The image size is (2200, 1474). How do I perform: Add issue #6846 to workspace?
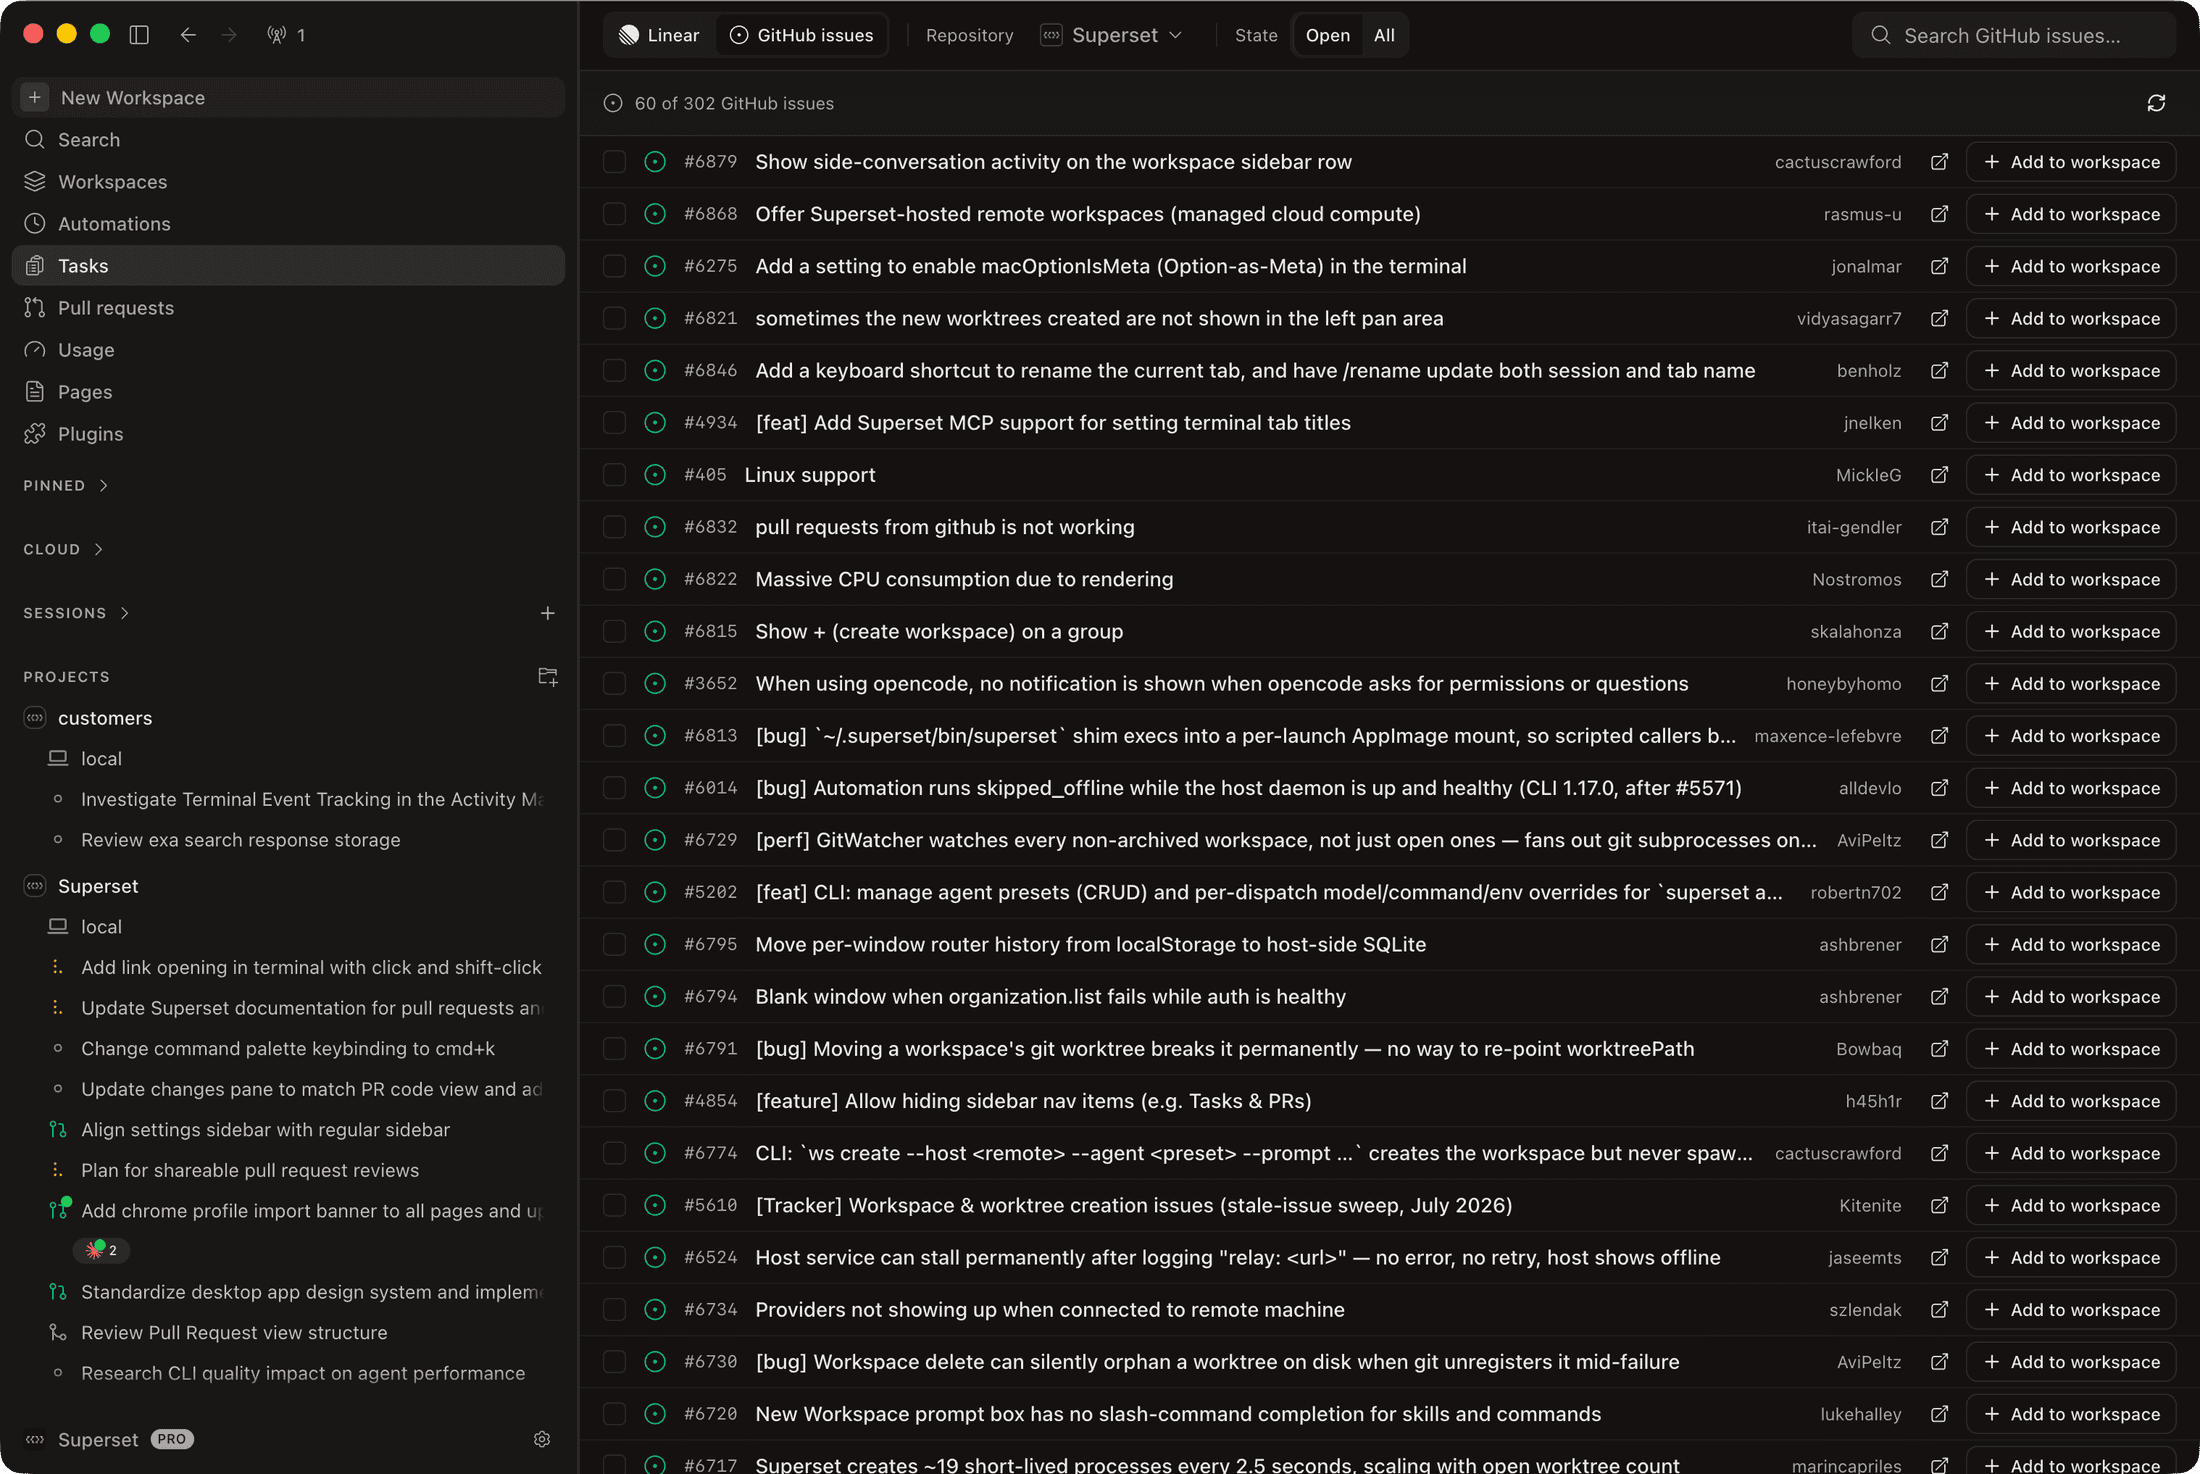coord(2071,370)
